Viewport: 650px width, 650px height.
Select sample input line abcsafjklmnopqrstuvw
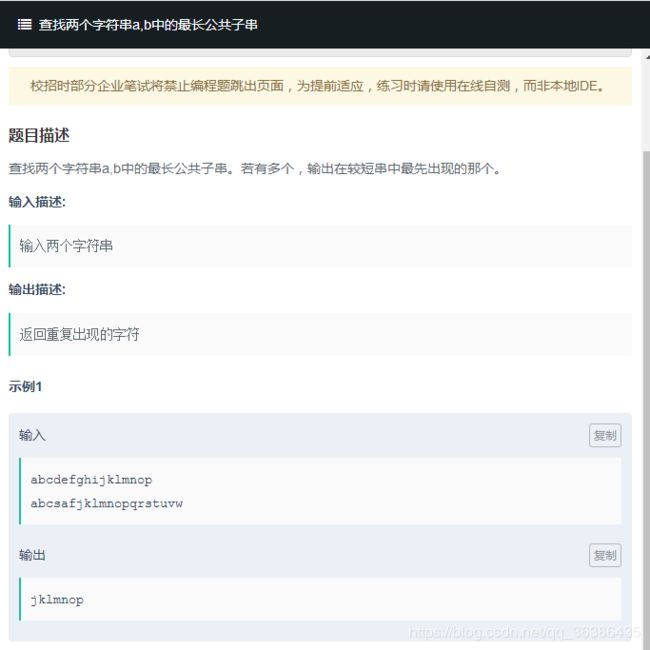coord(107,503)
